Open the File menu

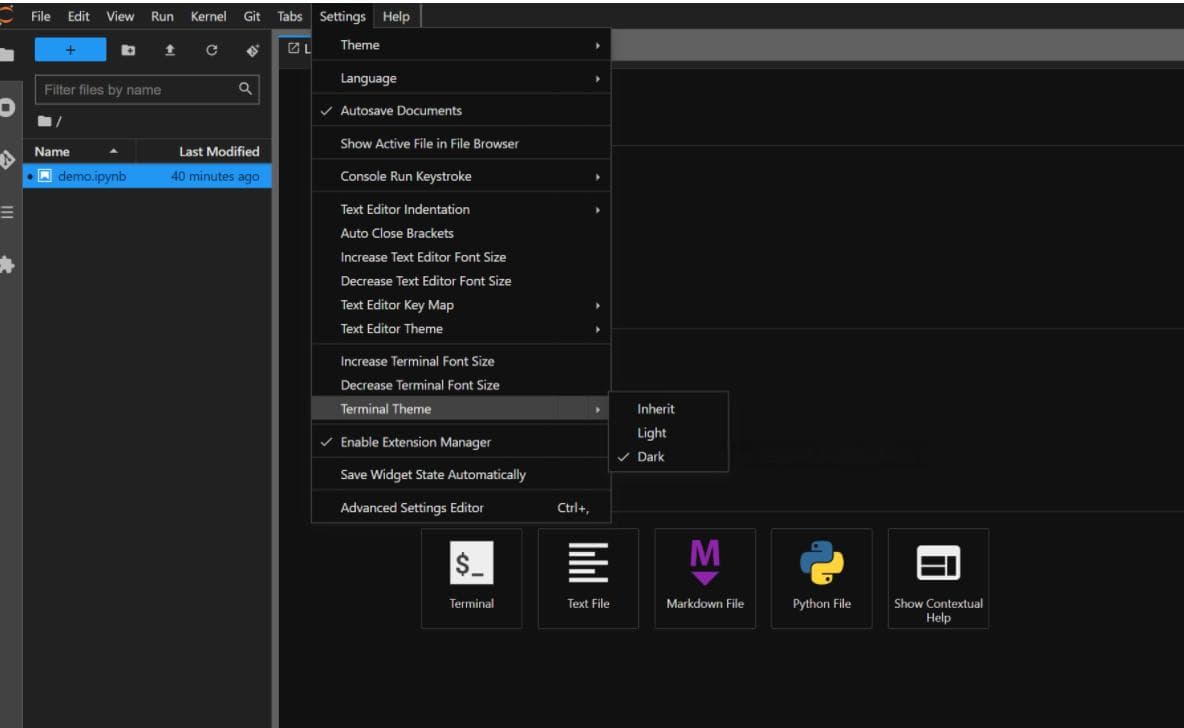(x=41, y=16)
